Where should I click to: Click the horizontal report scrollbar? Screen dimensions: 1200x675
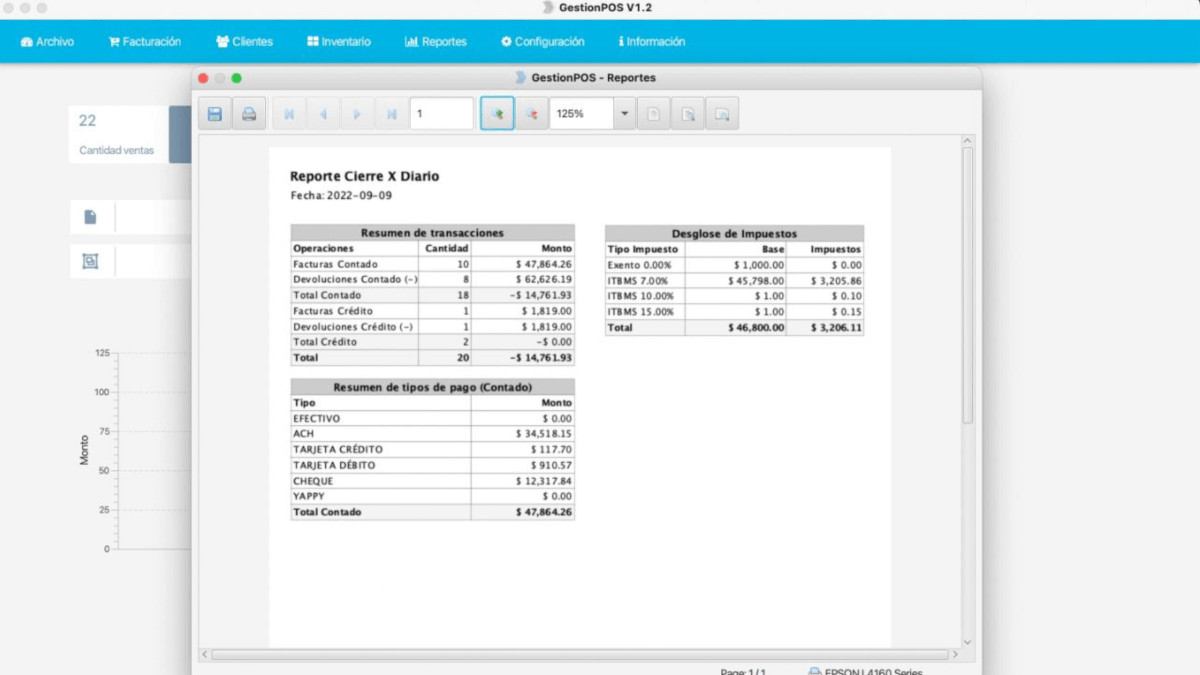click(x=580, y=654)
